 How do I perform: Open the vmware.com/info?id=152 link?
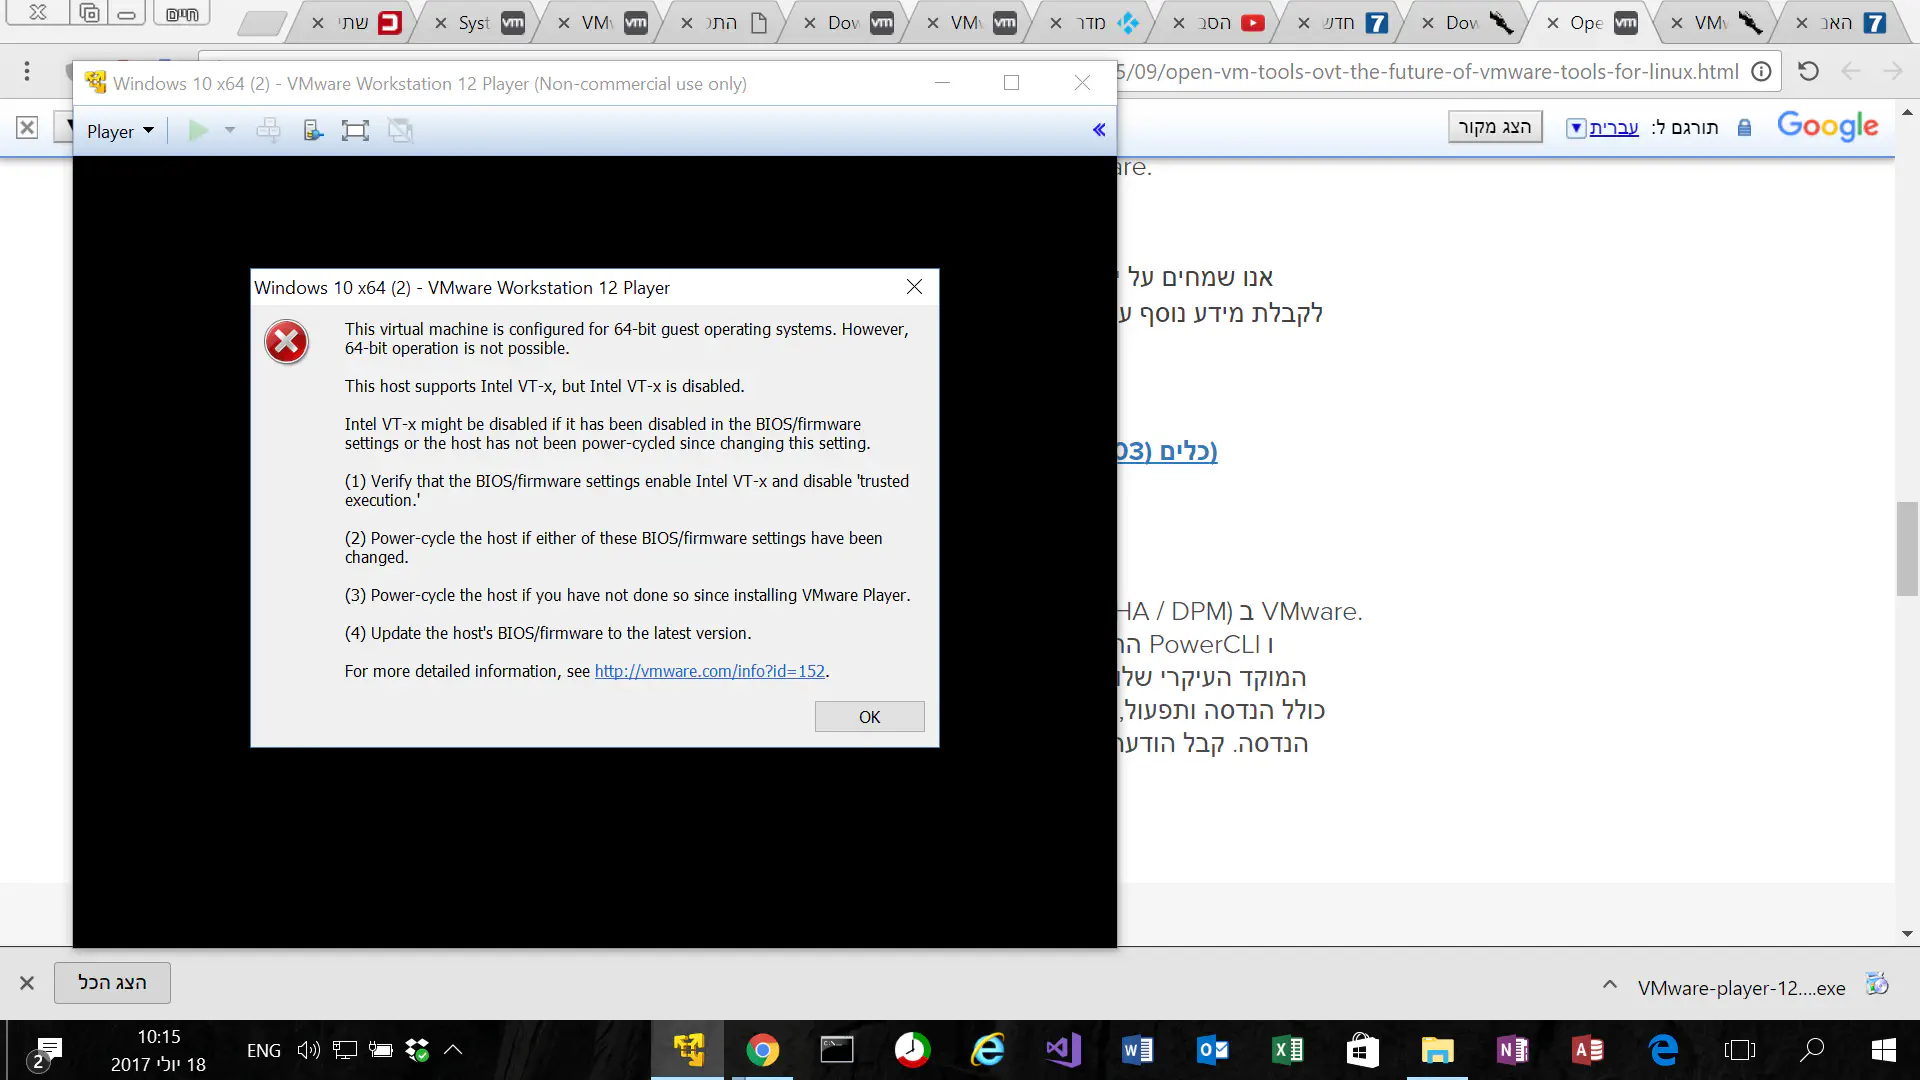[x=709, y=671]
